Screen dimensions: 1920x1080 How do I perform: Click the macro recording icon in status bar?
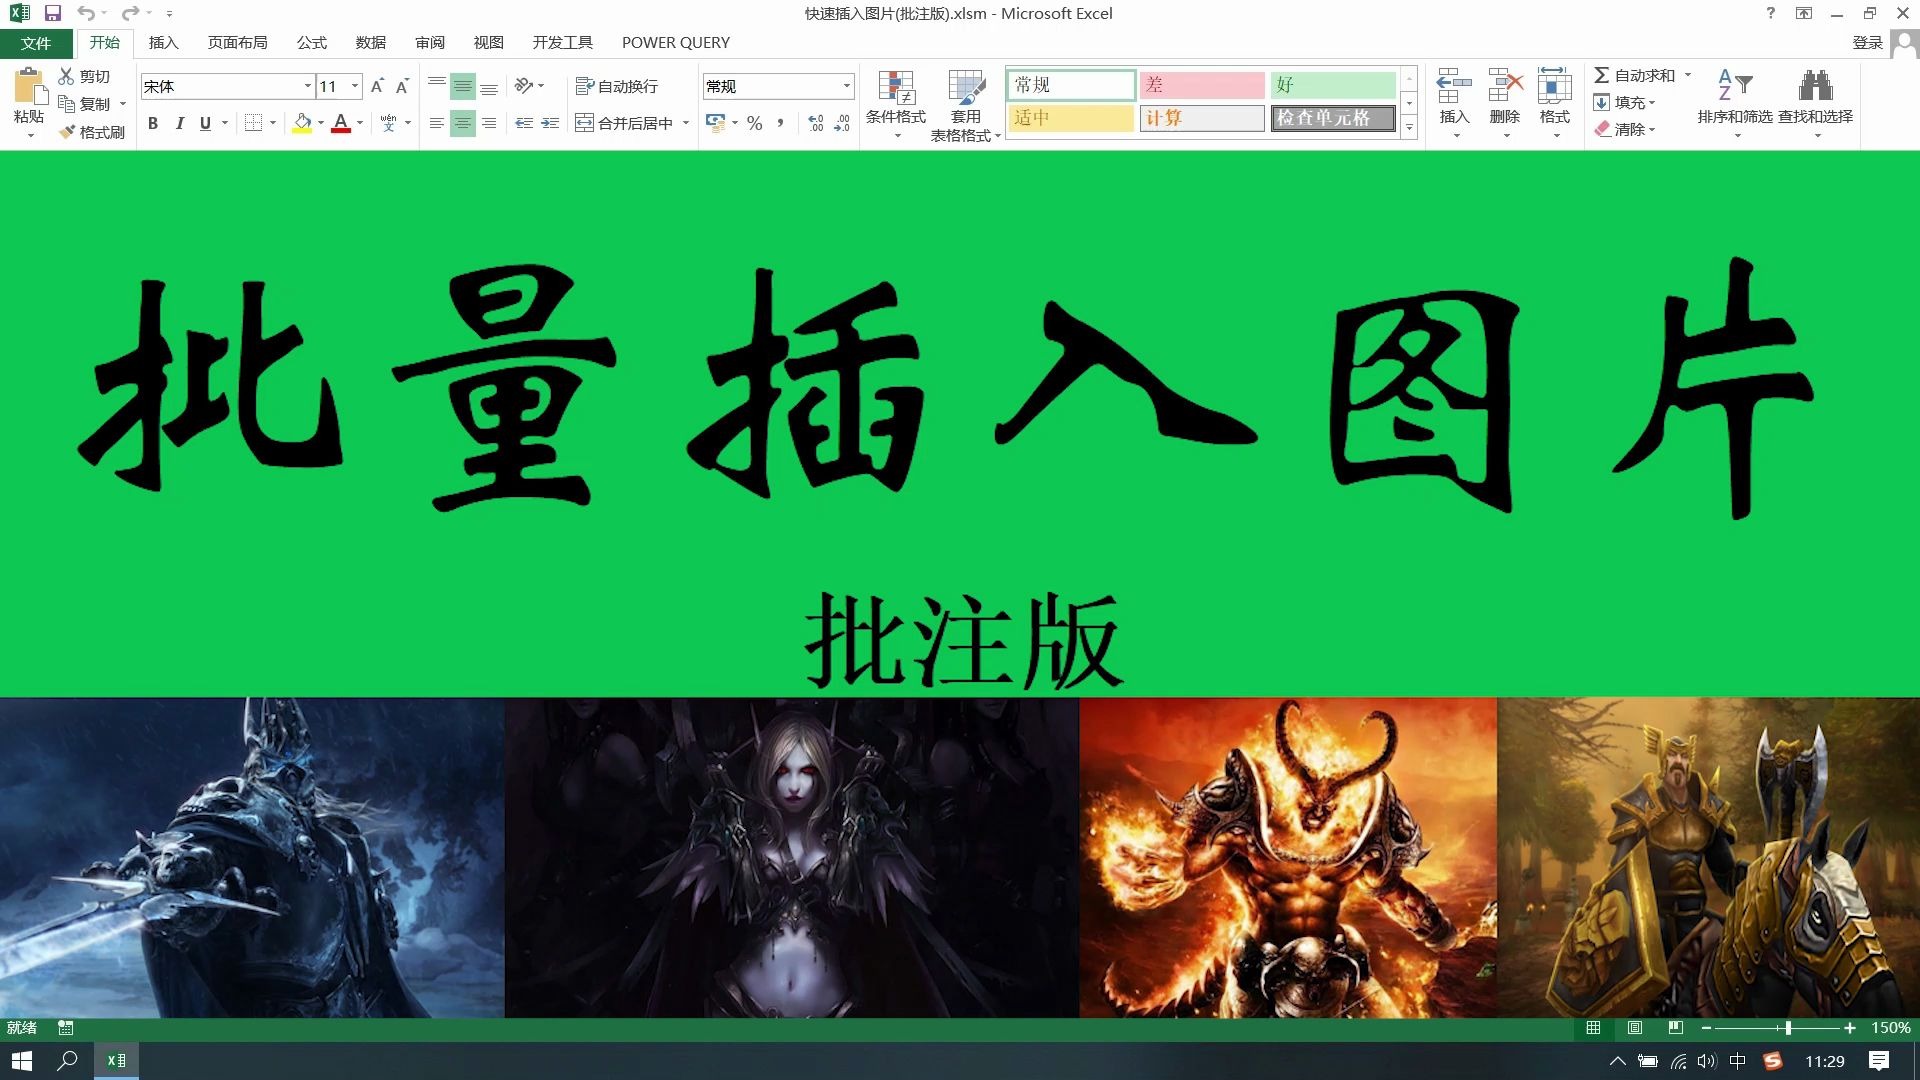(x=65, y=1028)
